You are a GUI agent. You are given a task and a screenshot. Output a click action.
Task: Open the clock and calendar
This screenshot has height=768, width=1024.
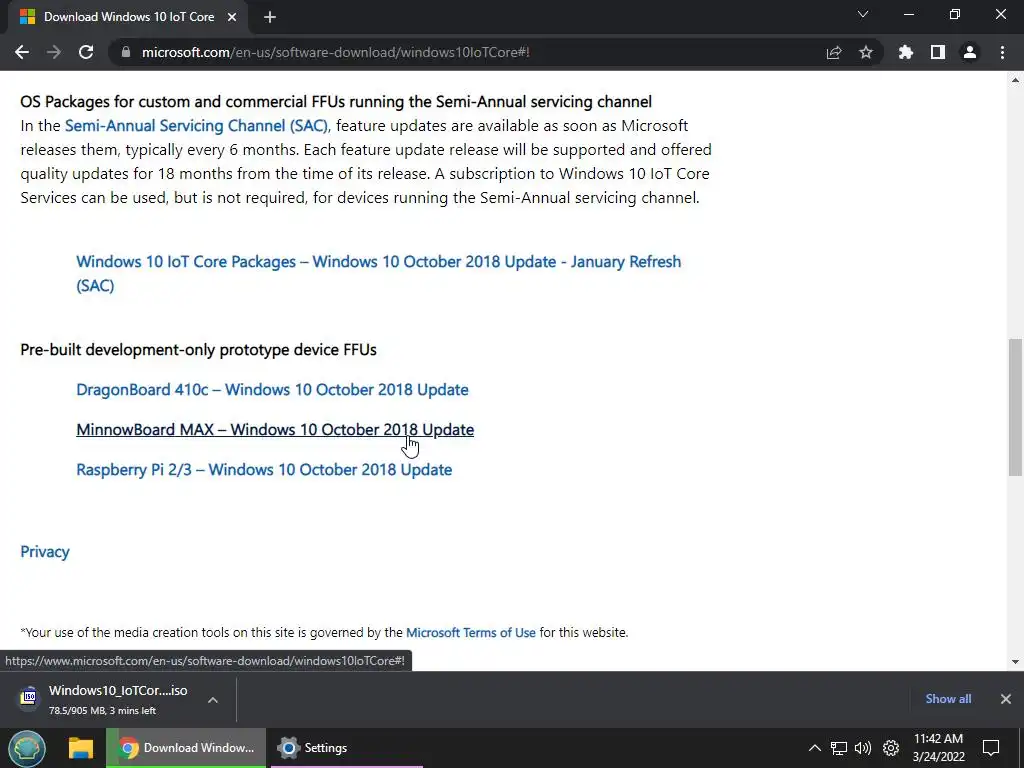tap(938, 748)
